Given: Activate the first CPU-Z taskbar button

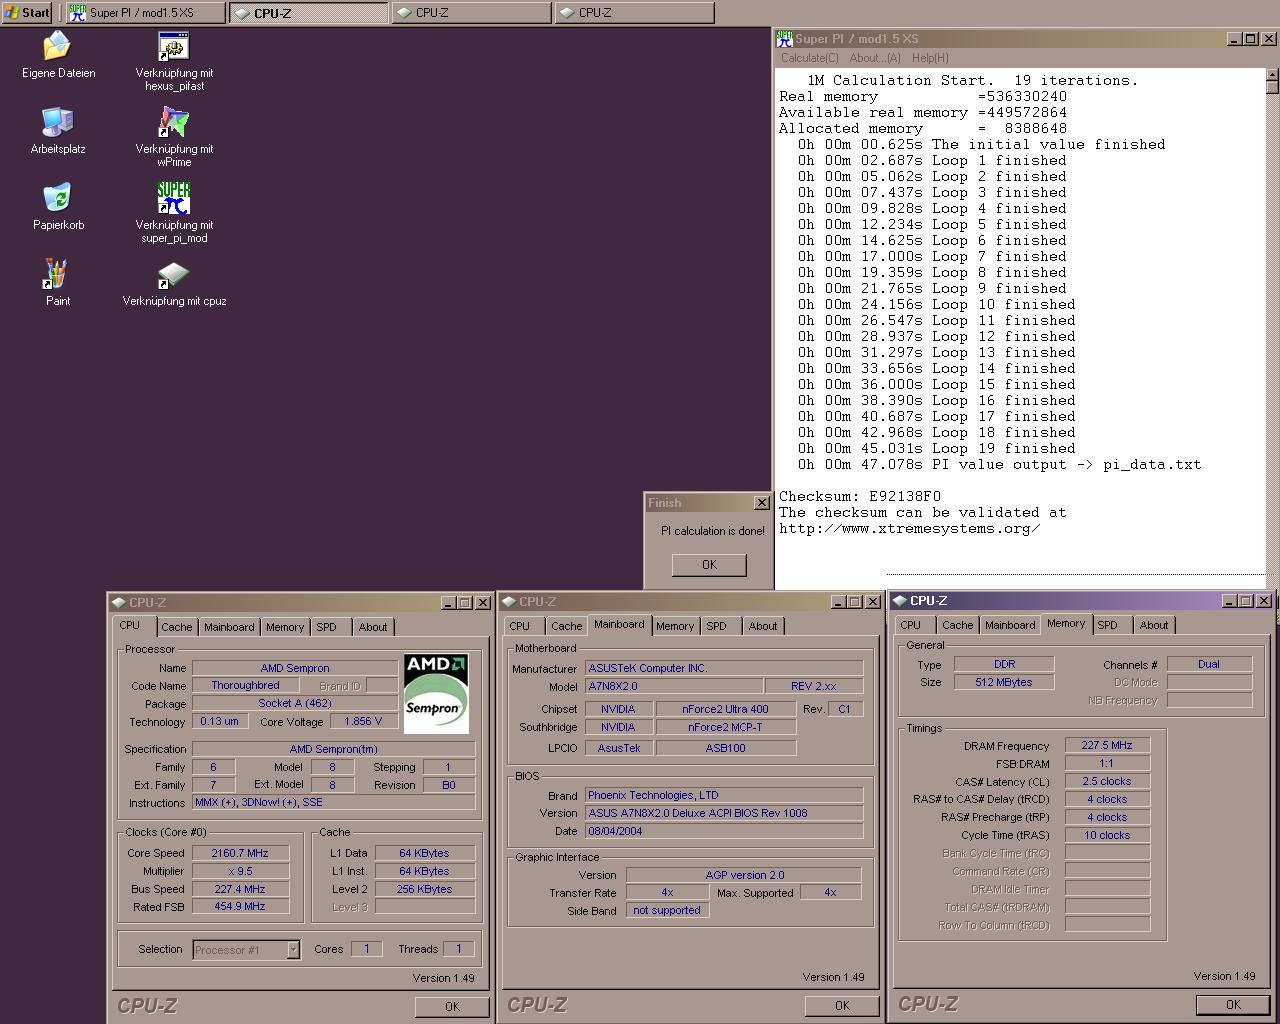Looking at the screenshot, I should coord(308,13).
